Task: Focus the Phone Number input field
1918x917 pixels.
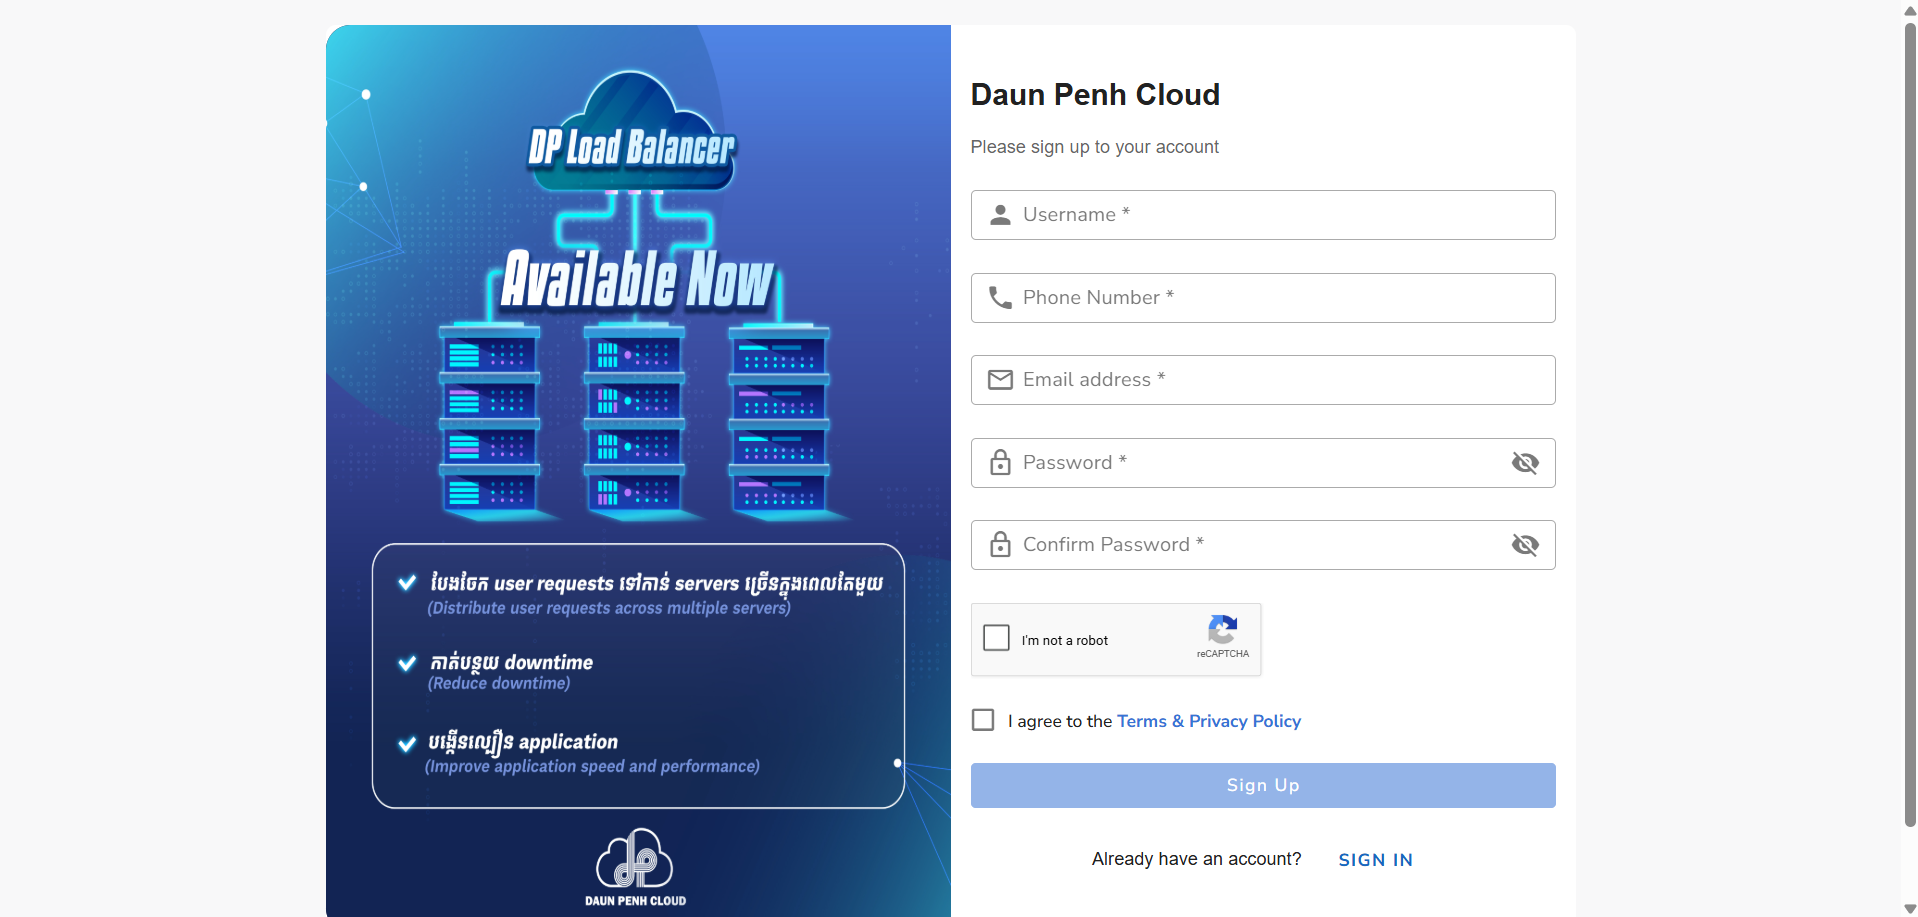Action: click(1263, 298)
